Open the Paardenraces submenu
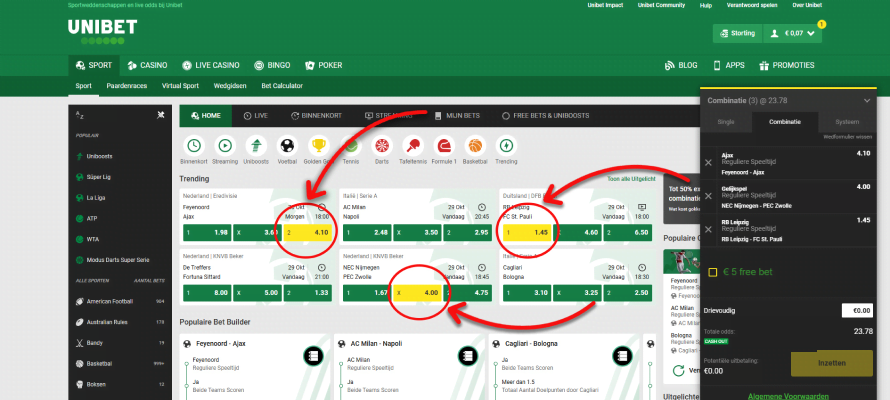Viewport: 890px width, 400px height. (x=127, y=86)
